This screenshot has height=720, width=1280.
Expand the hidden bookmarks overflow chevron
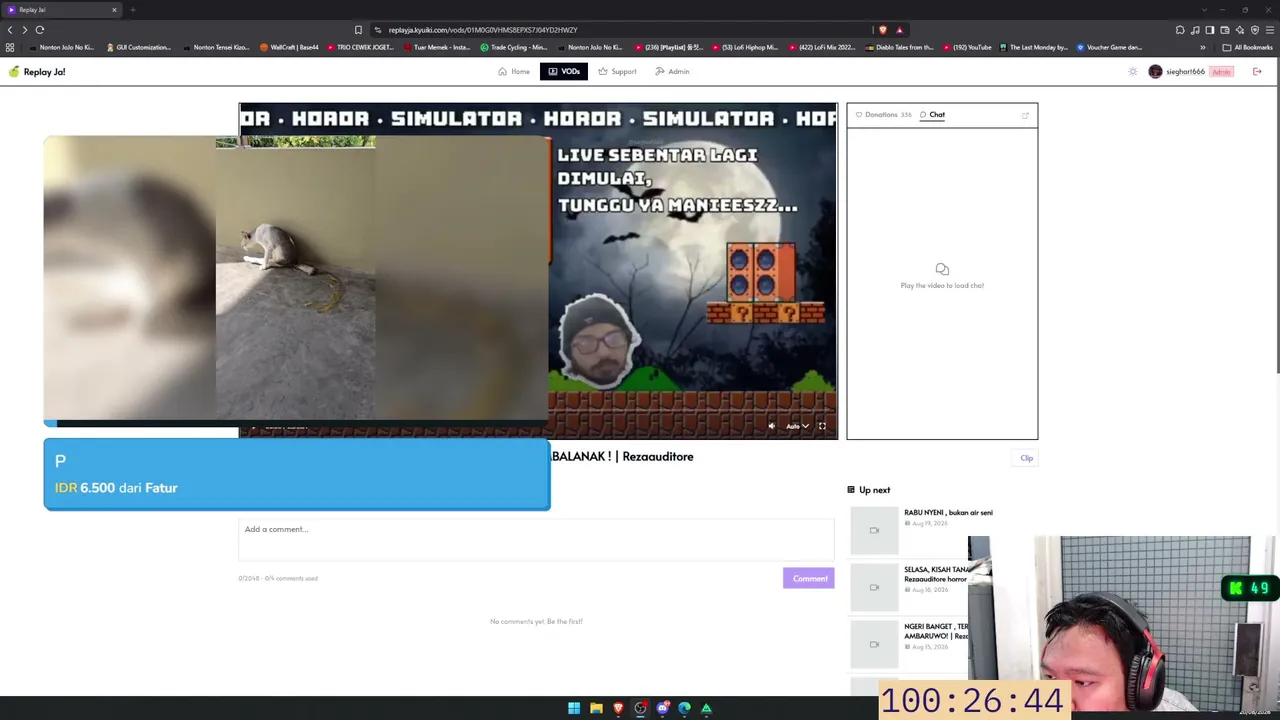pos(1203,47)
